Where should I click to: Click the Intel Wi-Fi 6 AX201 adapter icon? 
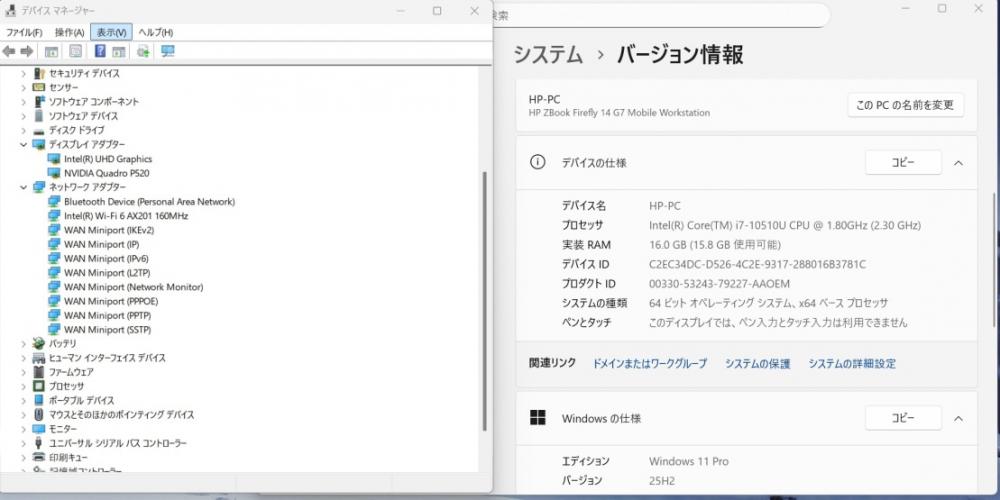pyautogui.click(x=54, y=216)
